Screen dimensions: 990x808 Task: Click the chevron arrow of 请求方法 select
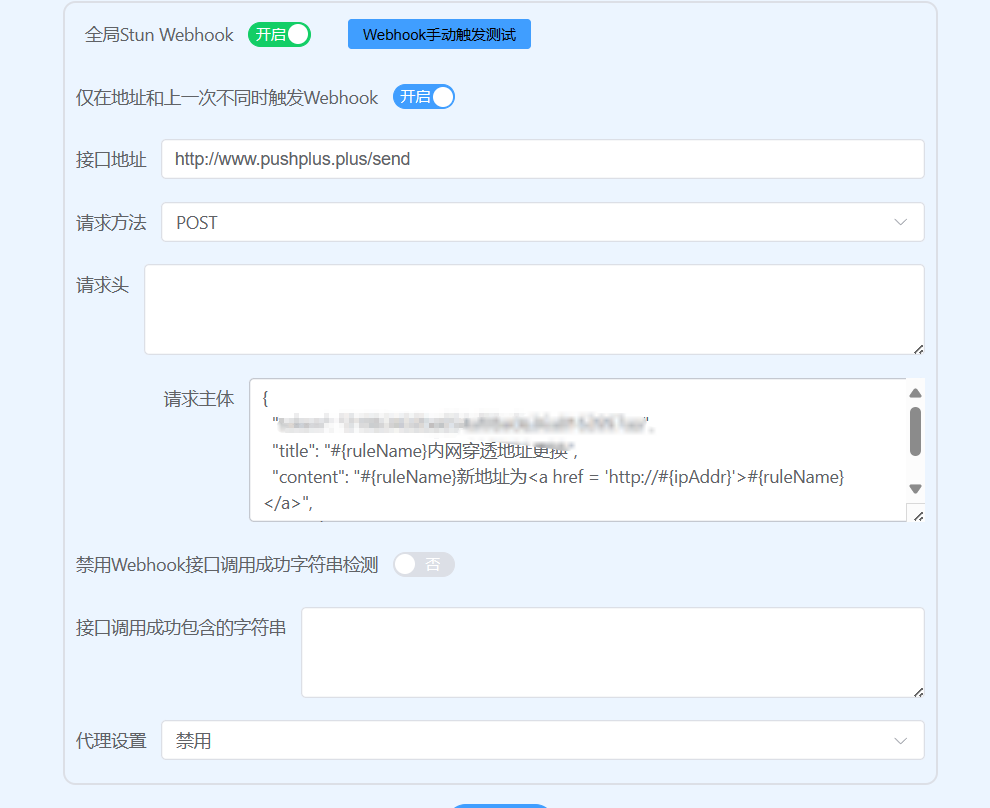click(x=900, y=222)
